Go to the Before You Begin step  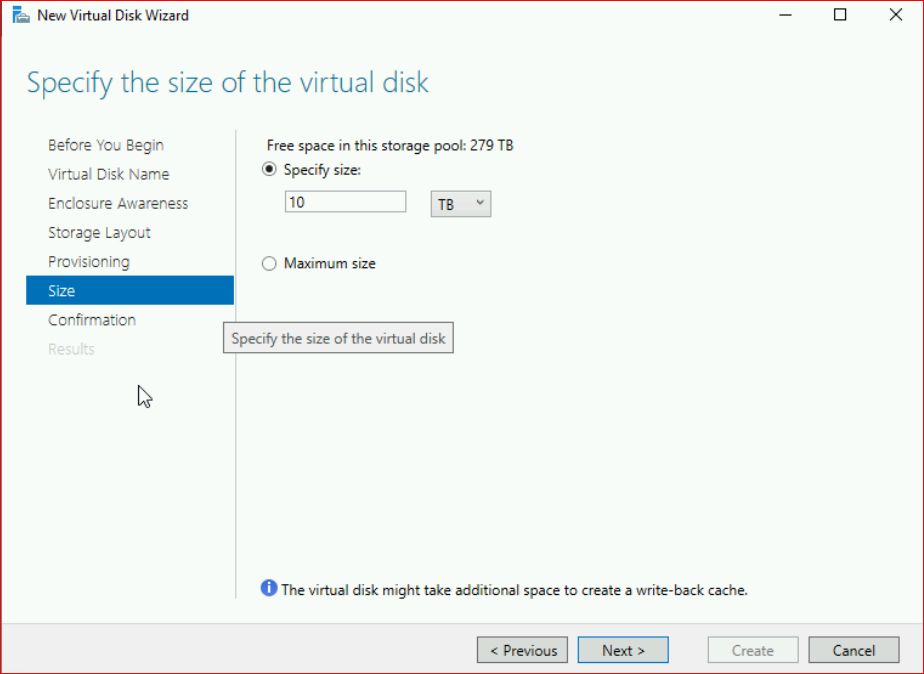[x=105, y=145]
